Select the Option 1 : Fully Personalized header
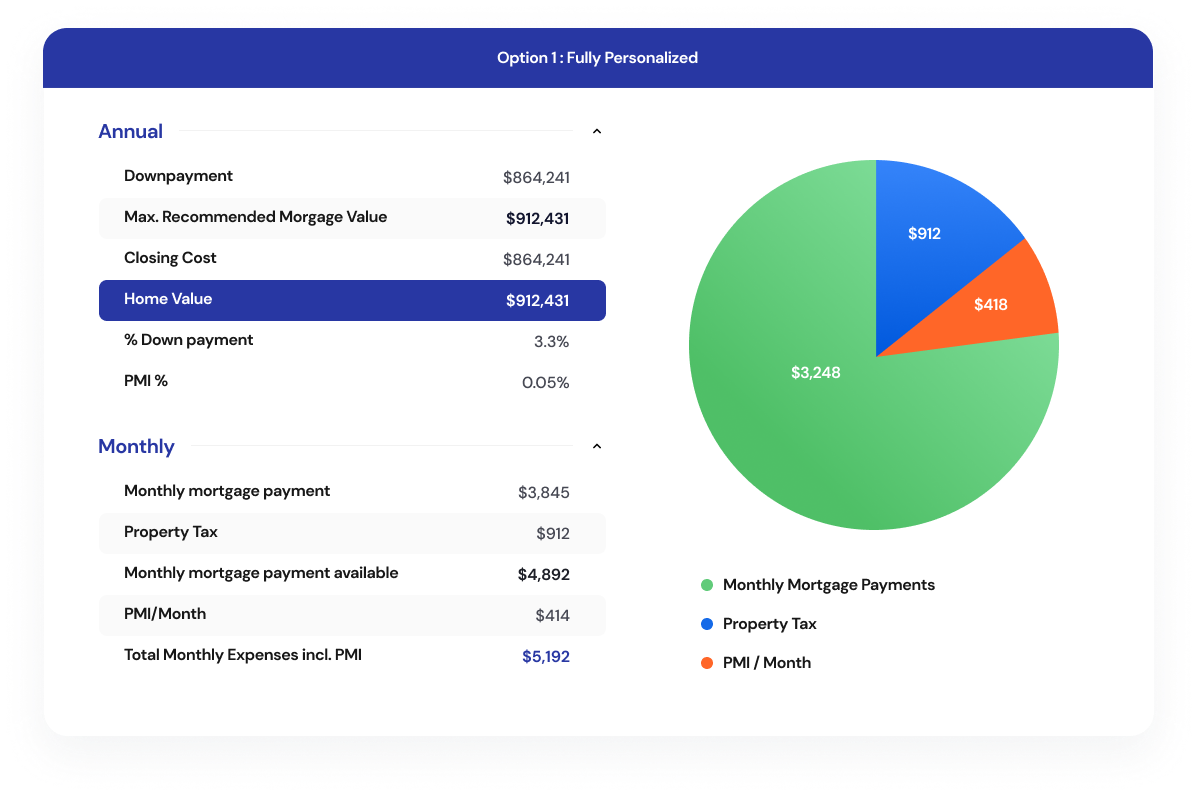 click(x=597, y=58)
